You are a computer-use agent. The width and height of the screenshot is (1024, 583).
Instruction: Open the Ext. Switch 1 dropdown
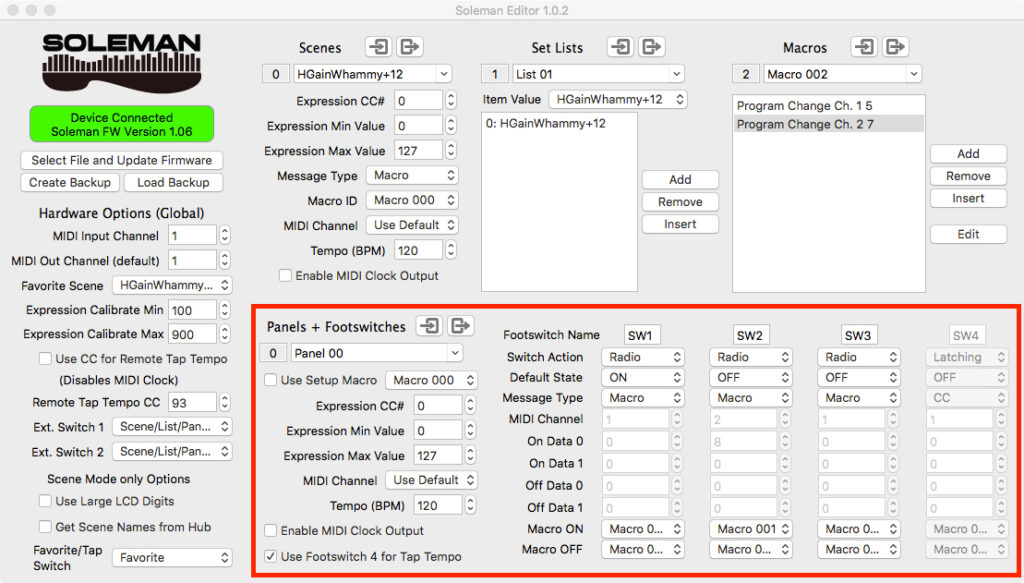point(172,426)
